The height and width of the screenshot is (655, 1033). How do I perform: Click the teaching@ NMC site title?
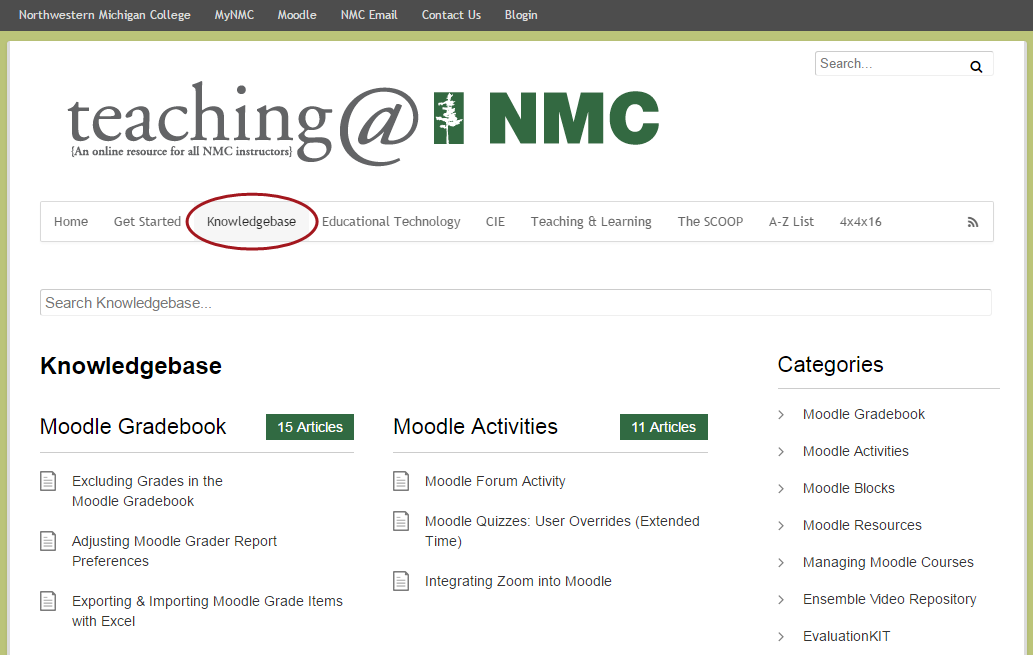(x=363, y=123)
